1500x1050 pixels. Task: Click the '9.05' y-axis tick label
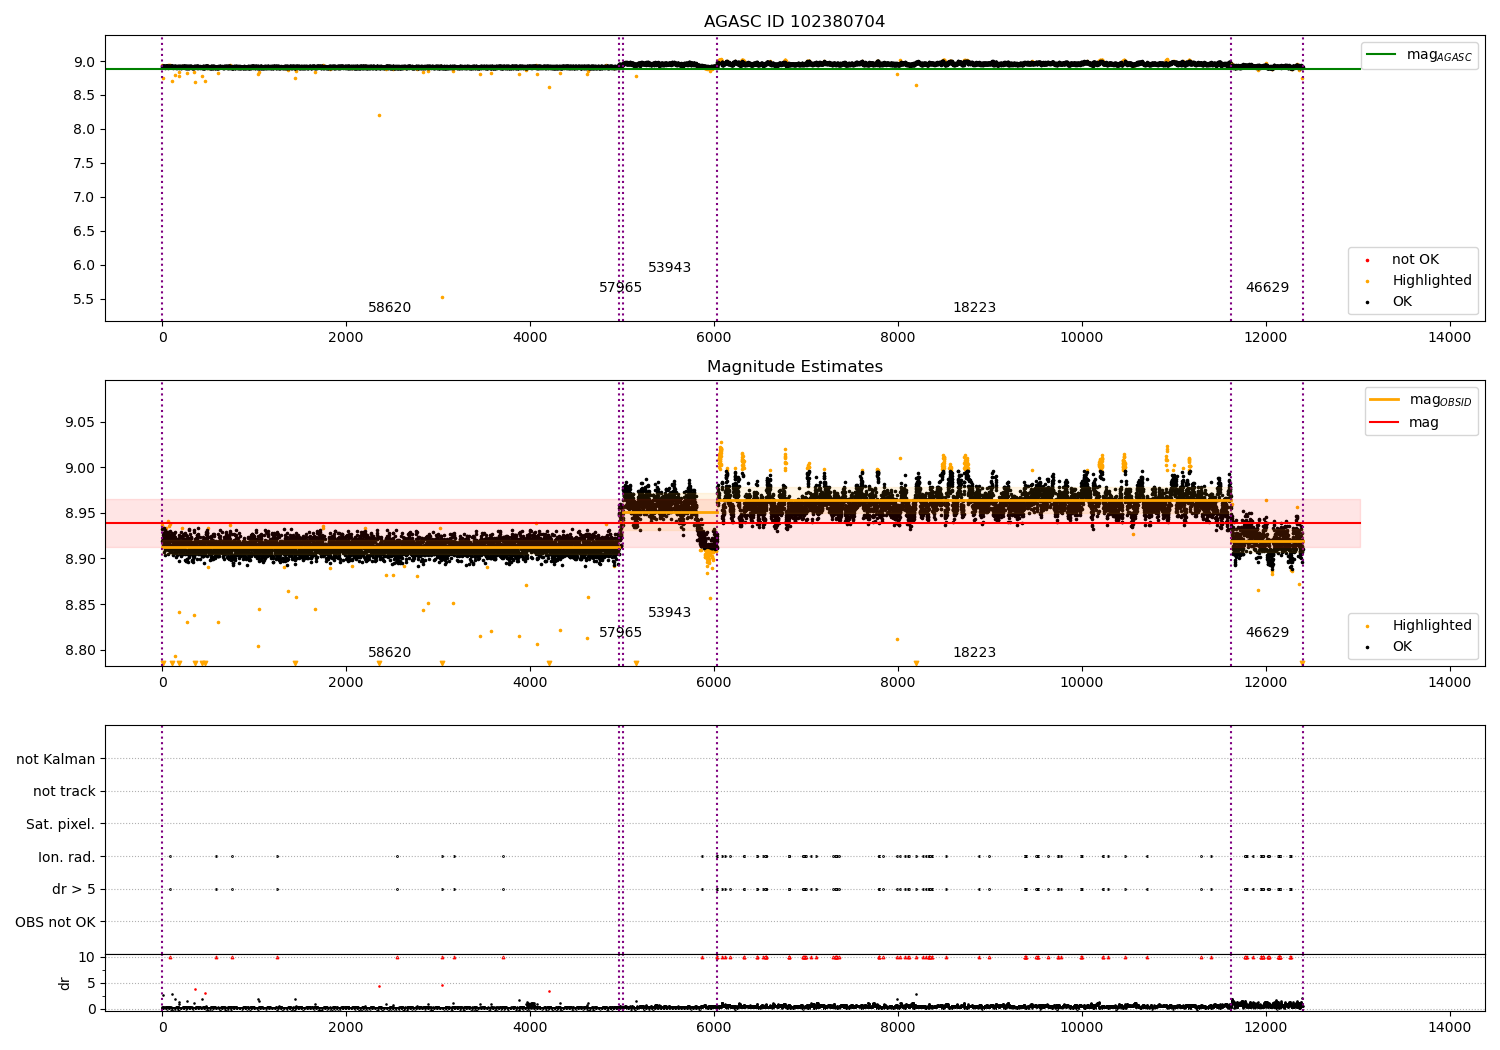pyautogui.click(x=79, y=423)
